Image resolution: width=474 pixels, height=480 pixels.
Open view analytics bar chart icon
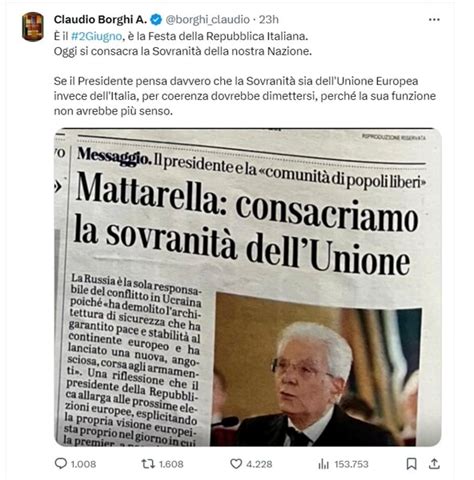pos(323,464)
